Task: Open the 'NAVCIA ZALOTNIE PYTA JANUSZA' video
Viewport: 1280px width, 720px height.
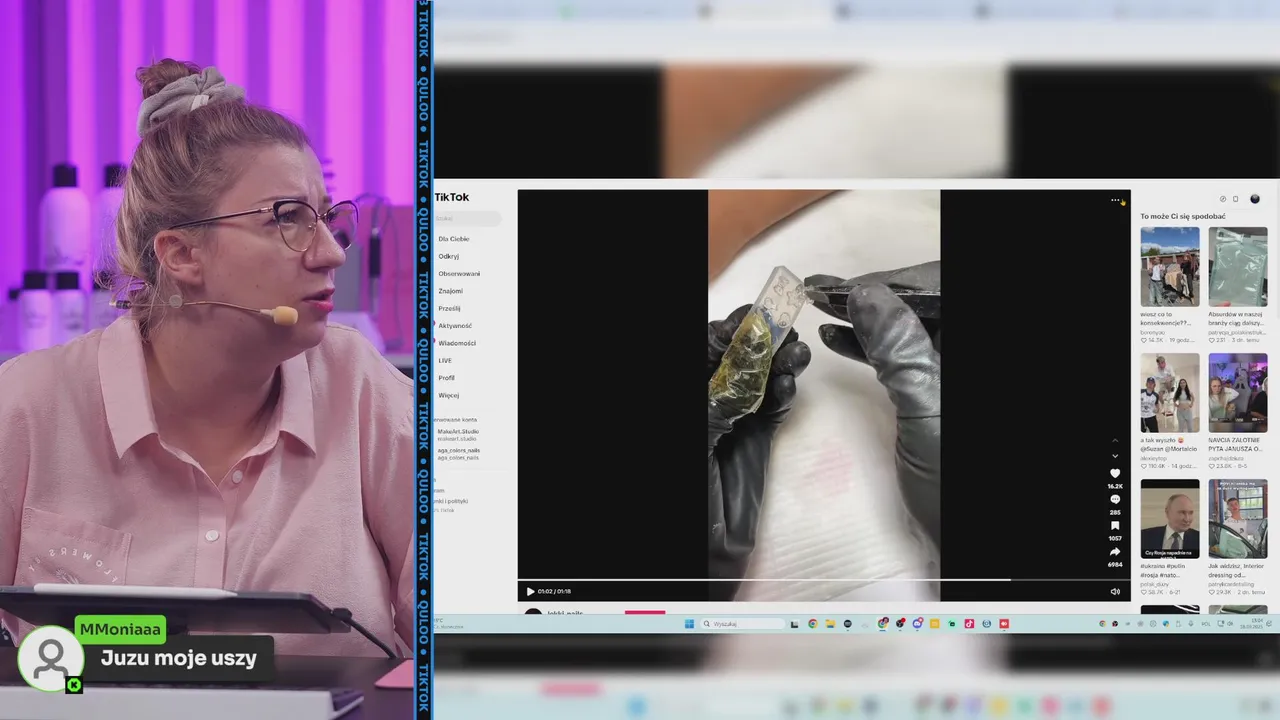Action: [x=1238, y=392]
